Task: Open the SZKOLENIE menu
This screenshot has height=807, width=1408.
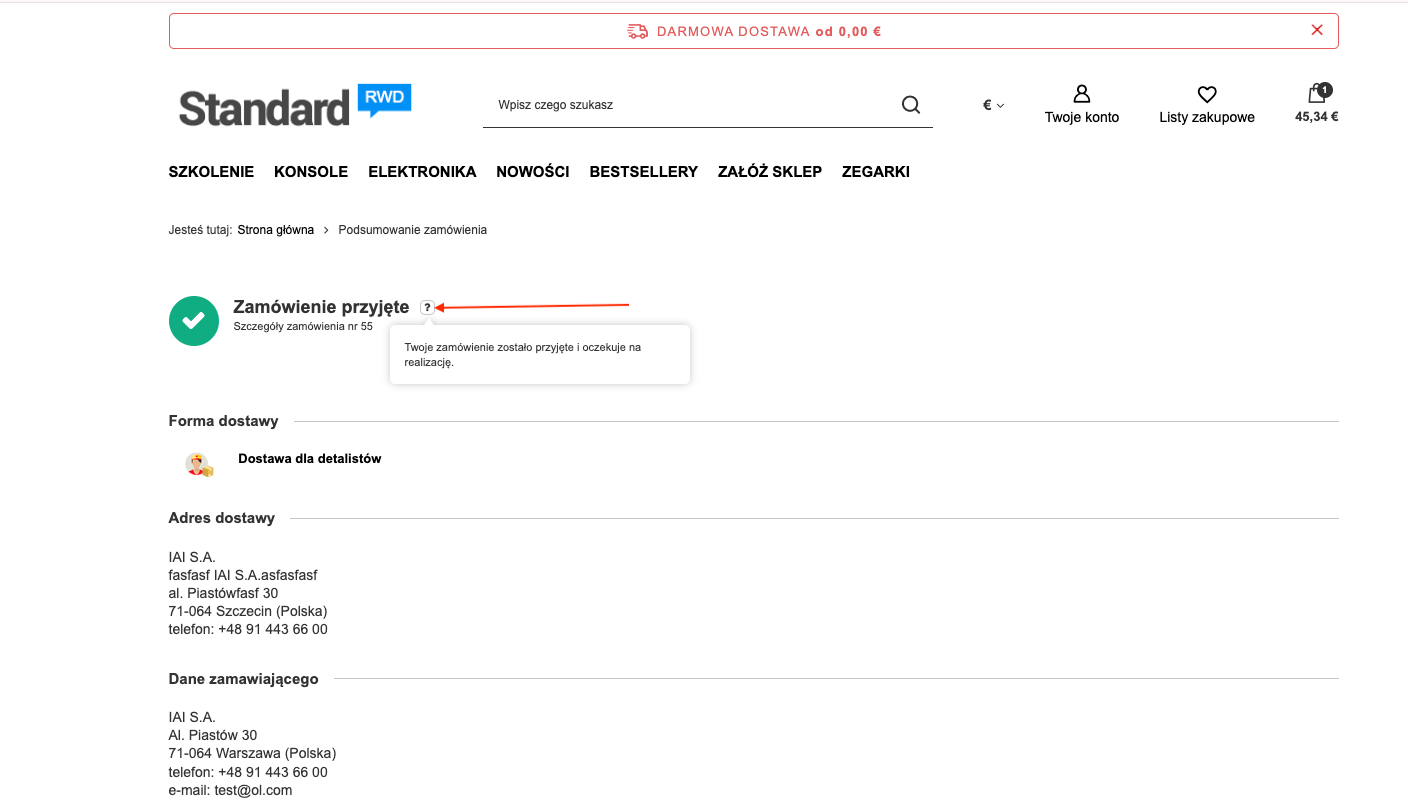Action: coord(211,172)
